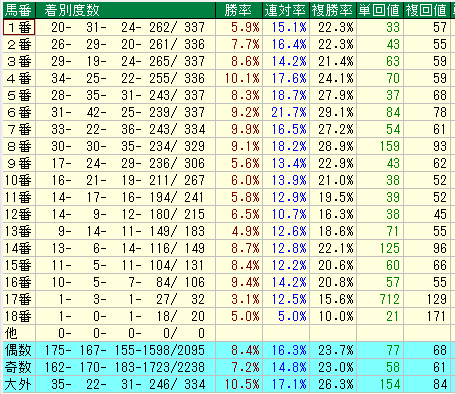Sort by the 馬番 column header
The width and height of the screenshot is (455, 394).
tap(19, 10)
